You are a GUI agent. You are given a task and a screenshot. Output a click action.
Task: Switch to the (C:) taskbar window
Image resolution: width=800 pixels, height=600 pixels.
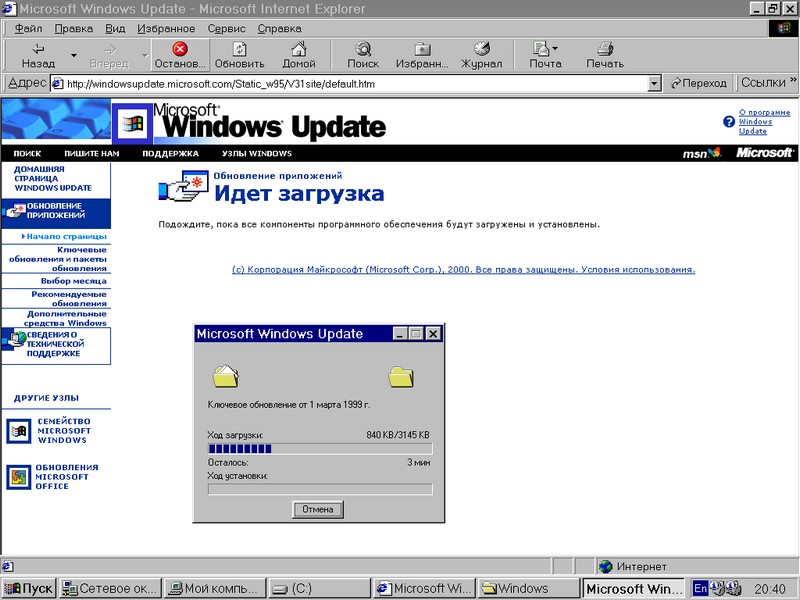319,588
